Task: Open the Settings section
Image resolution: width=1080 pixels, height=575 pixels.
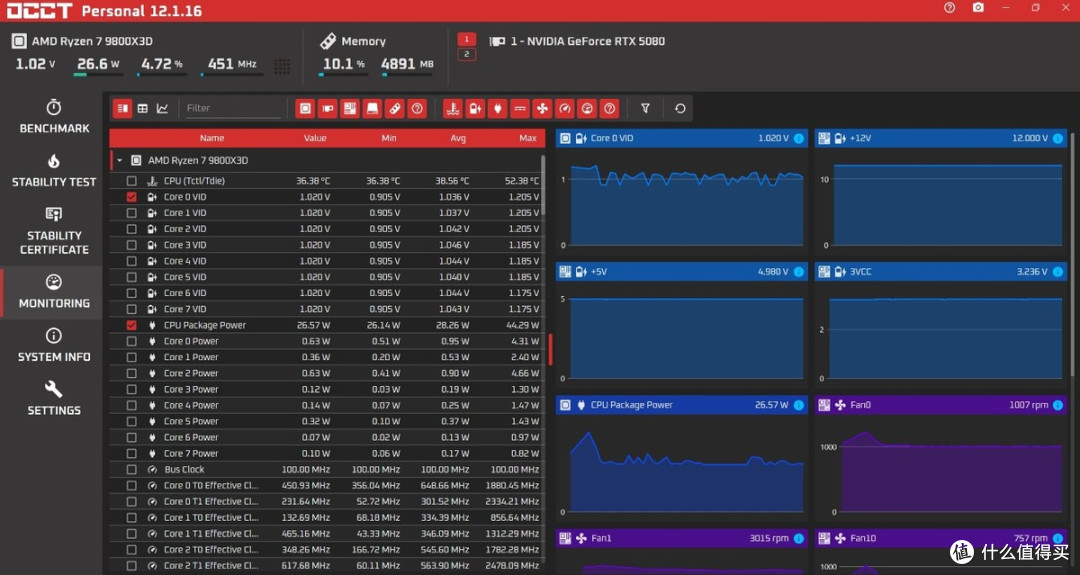Action: [54, 399]
